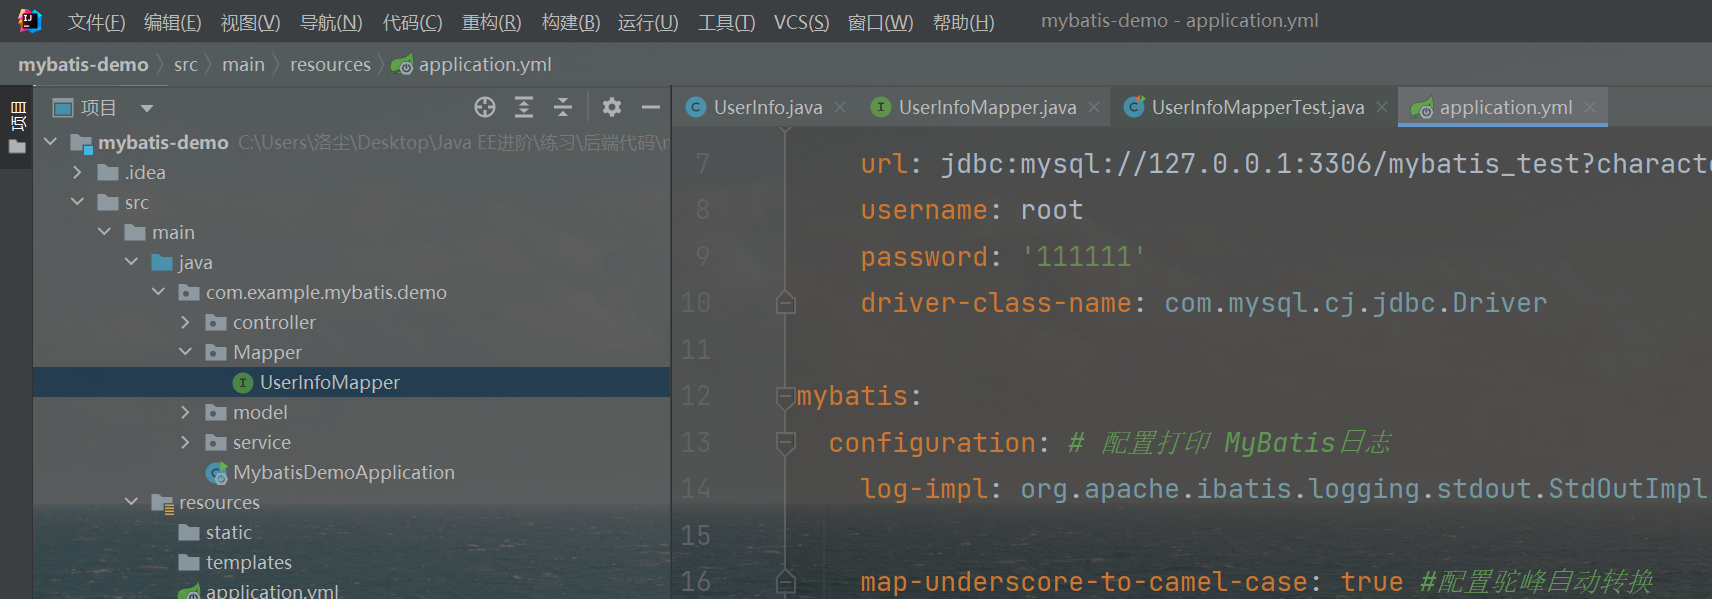Close the UserInfo.java tab
Screen dimensions: 1712x599
[840, 107]
